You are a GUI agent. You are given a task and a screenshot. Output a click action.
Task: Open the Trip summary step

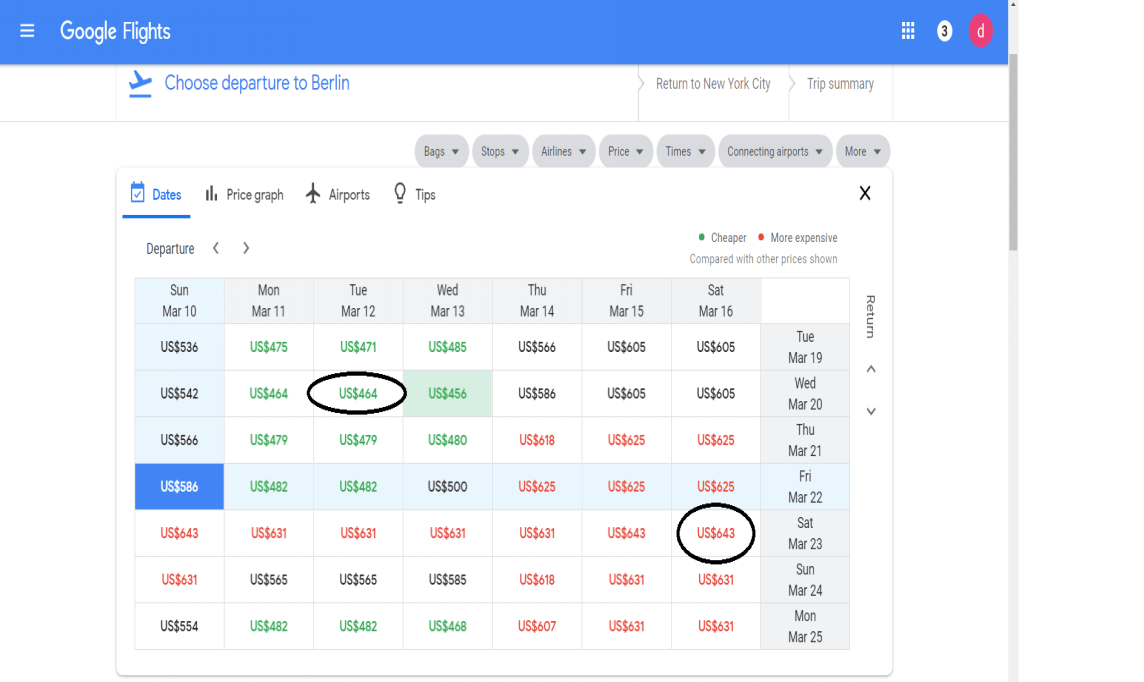pos(840,84)
